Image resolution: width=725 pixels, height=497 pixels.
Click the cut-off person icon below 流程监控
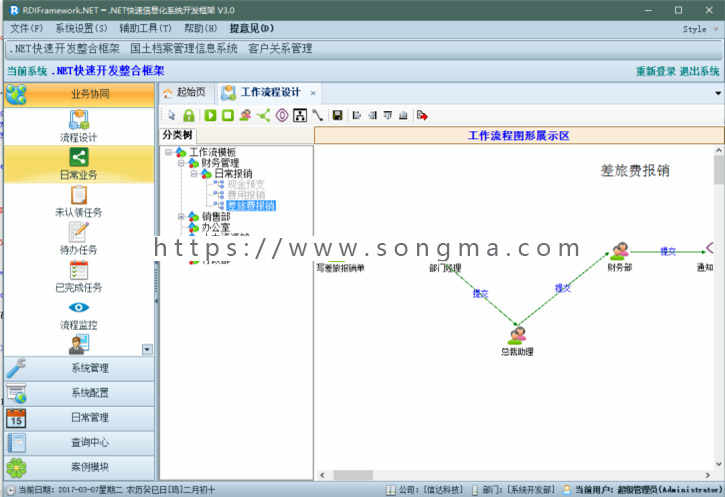coord(79,345)
